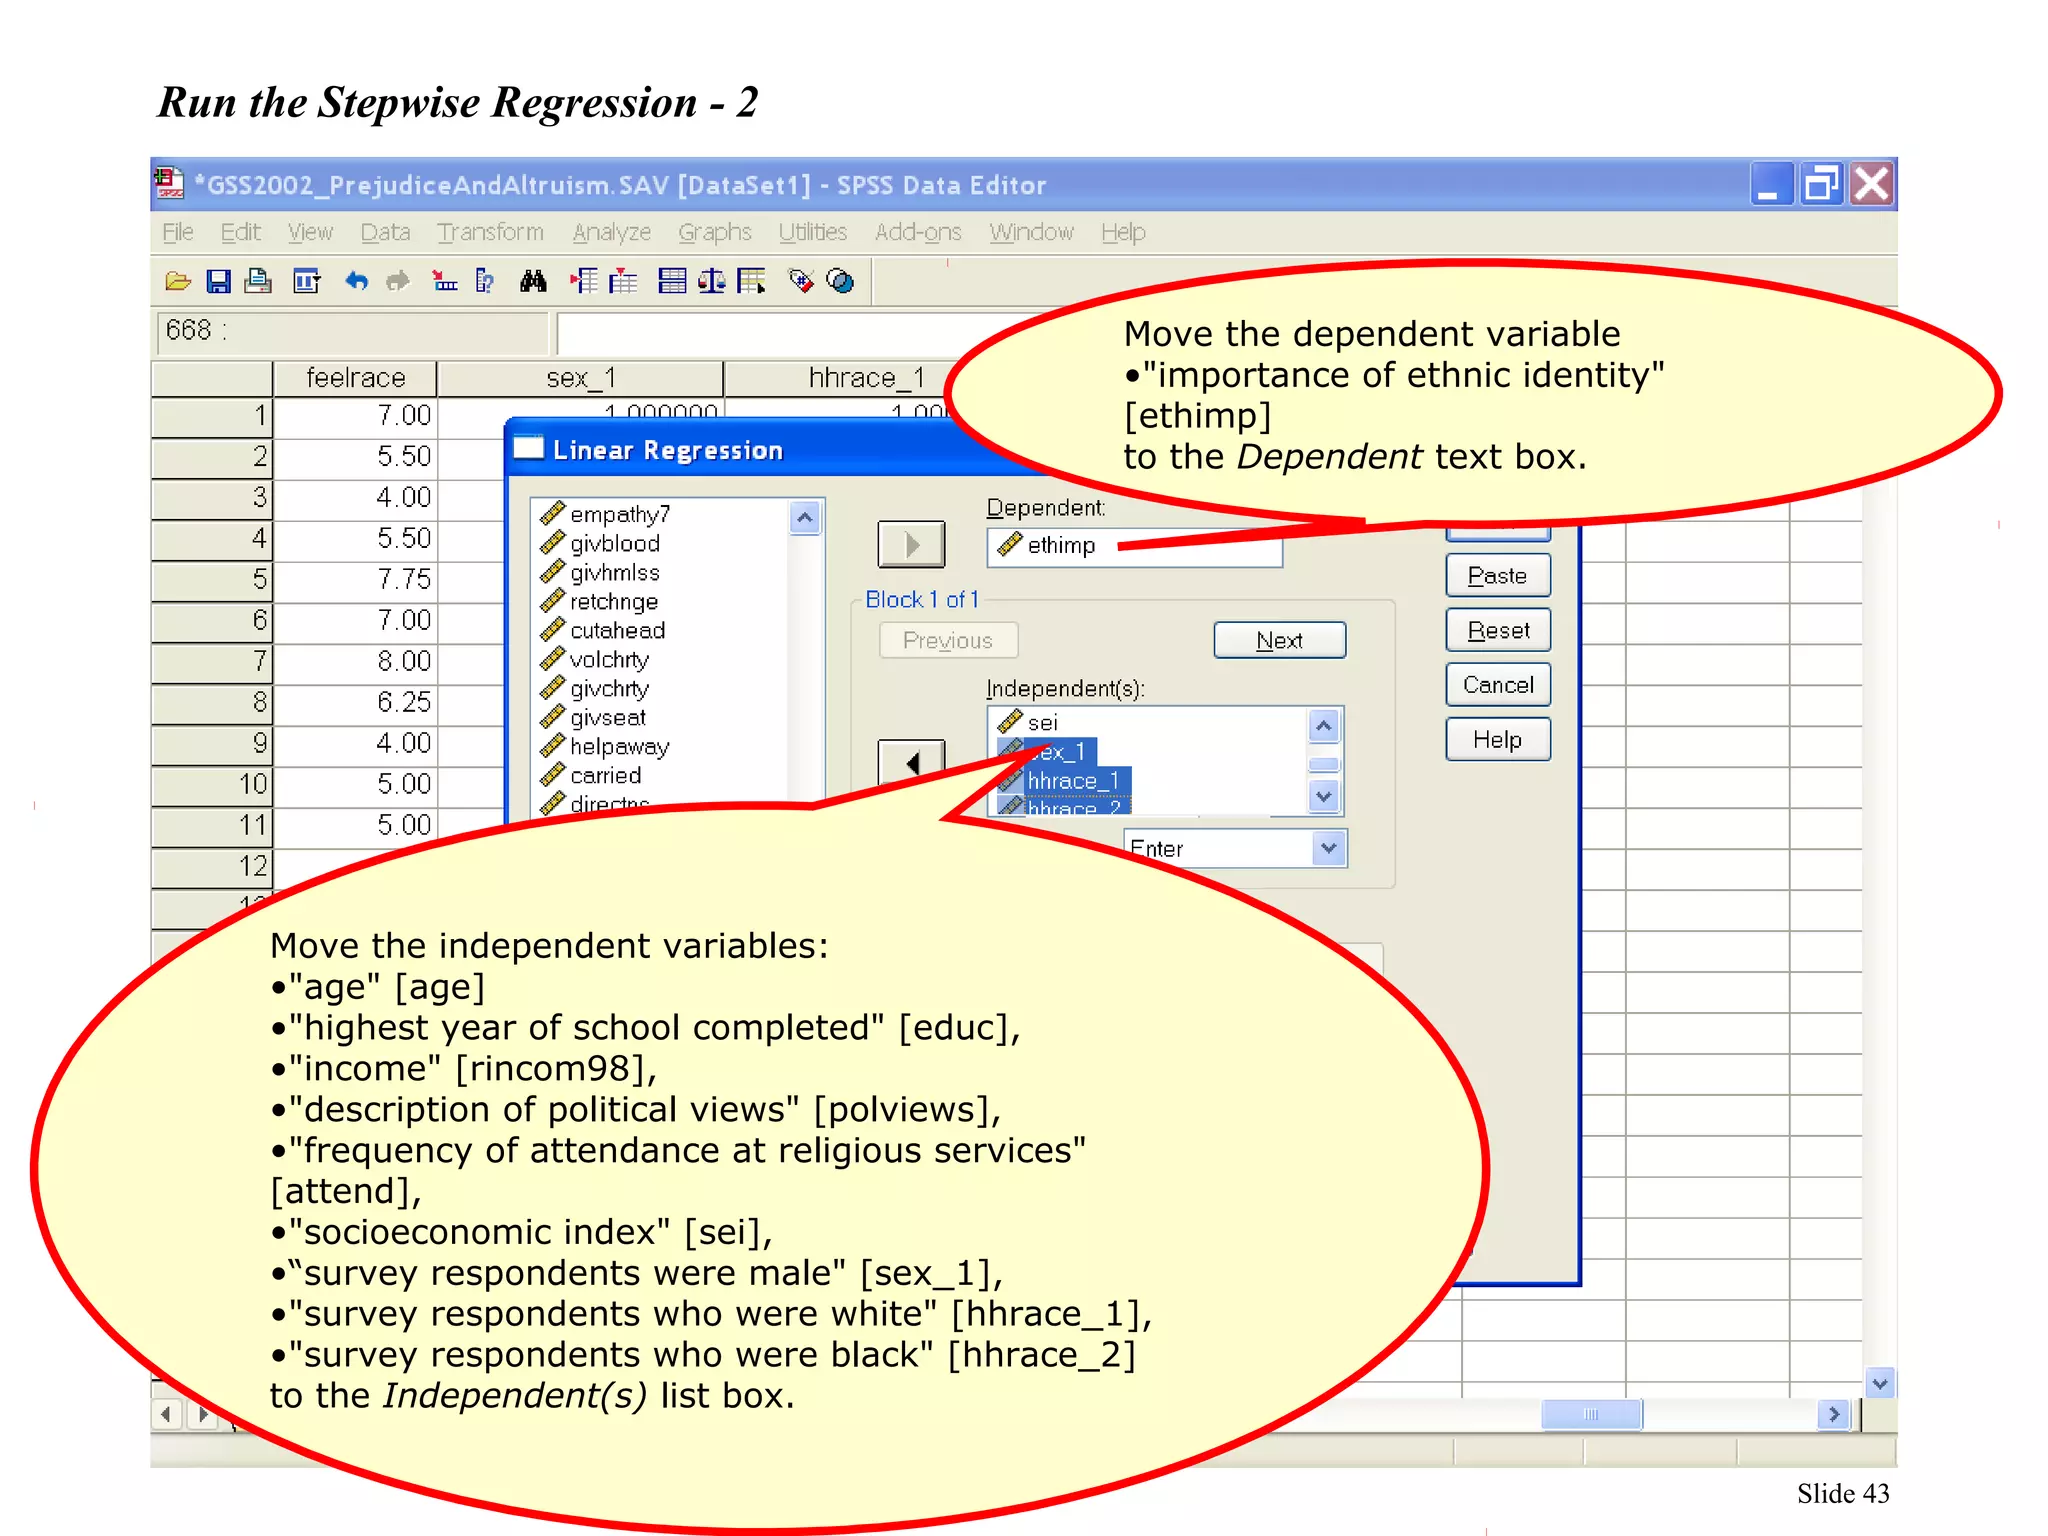
Task: Click the Reset button
Action: click(1497, 631)
